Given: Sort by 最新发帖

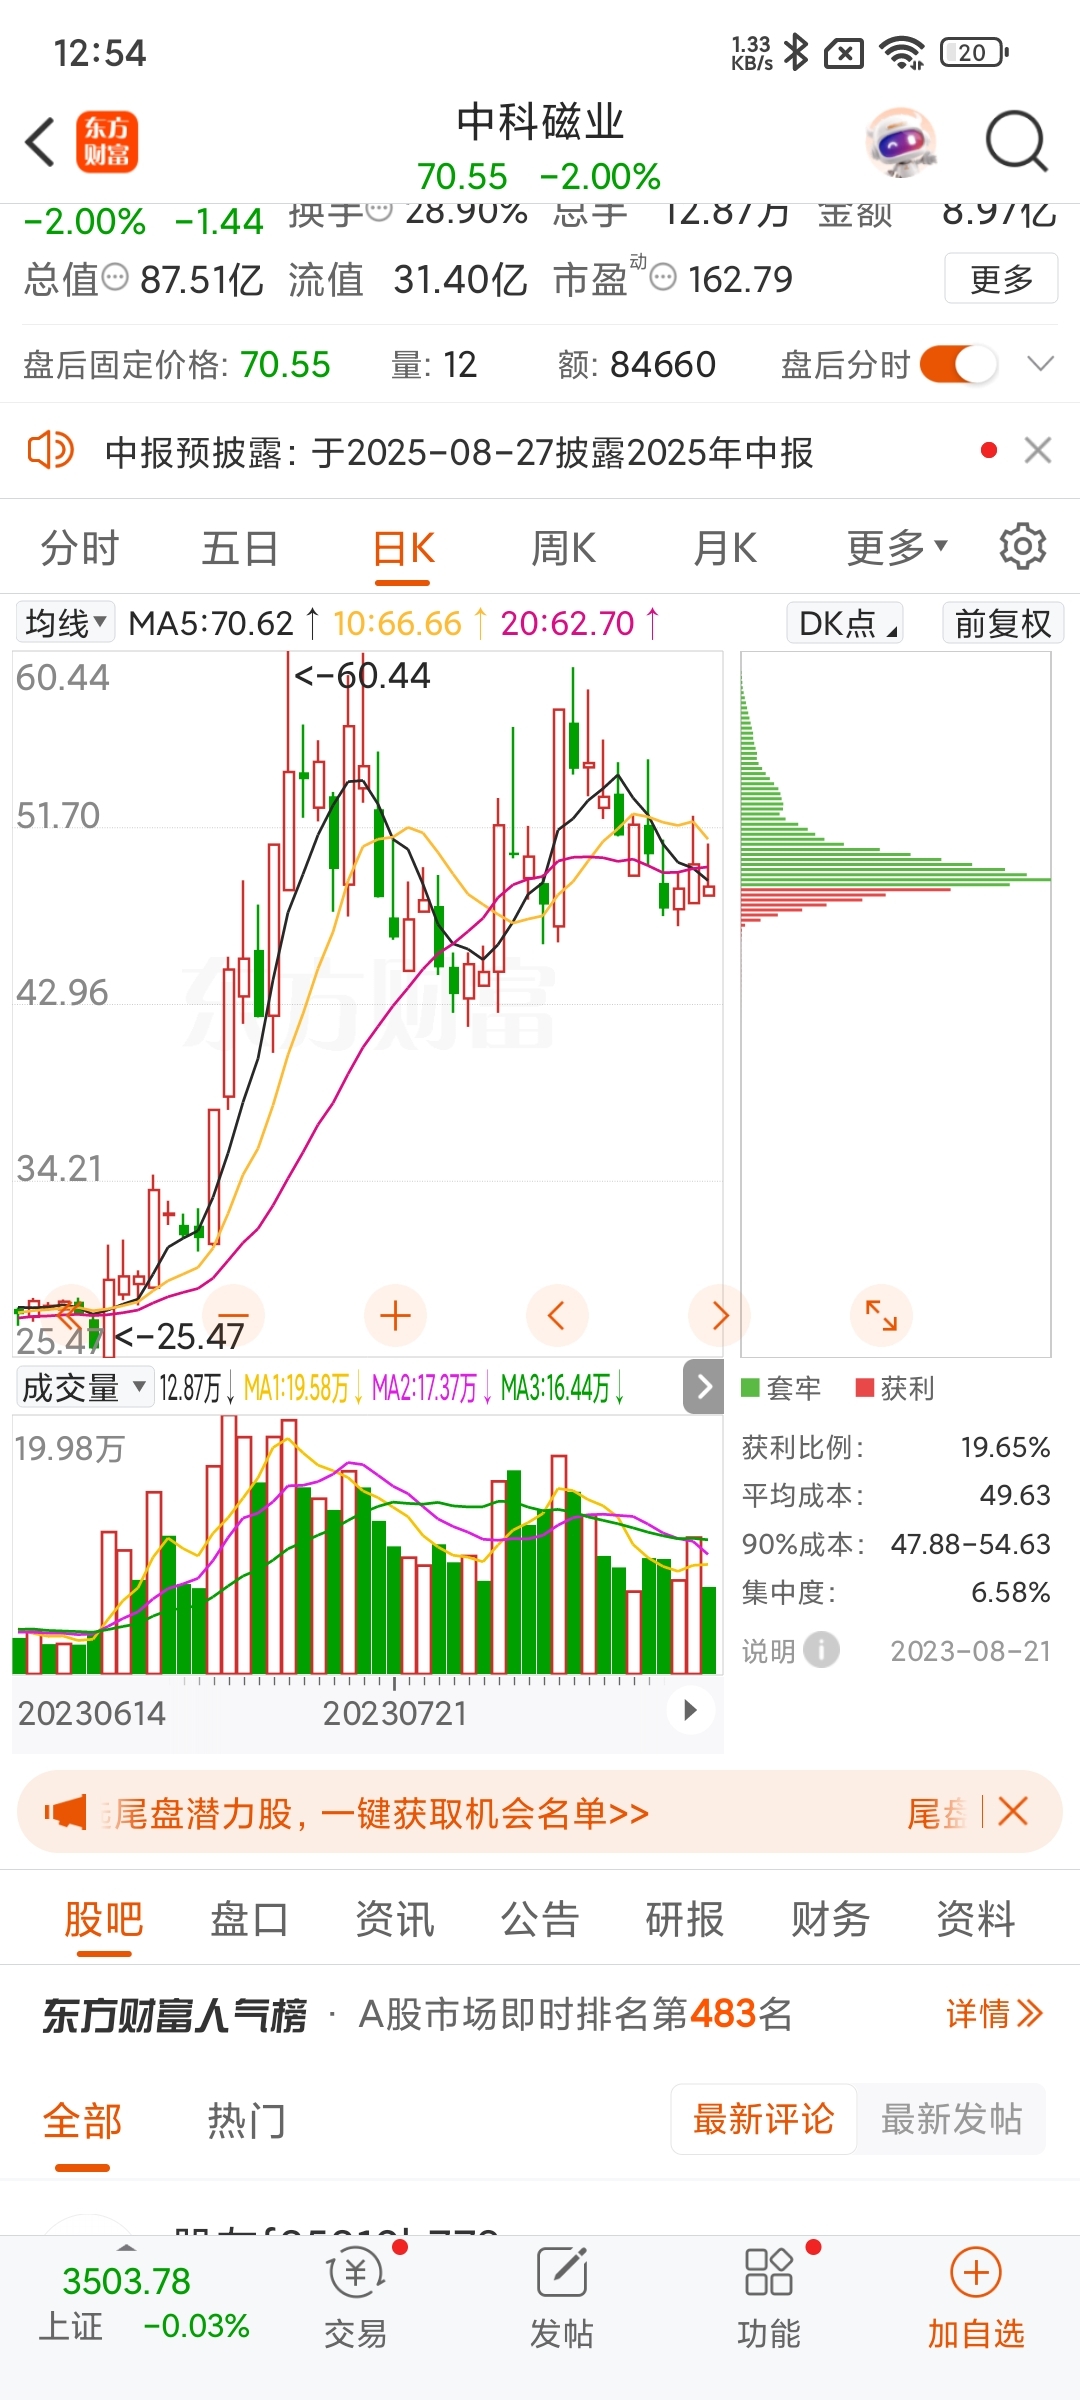Looking at the screenshot, I should pos(951,2118).
